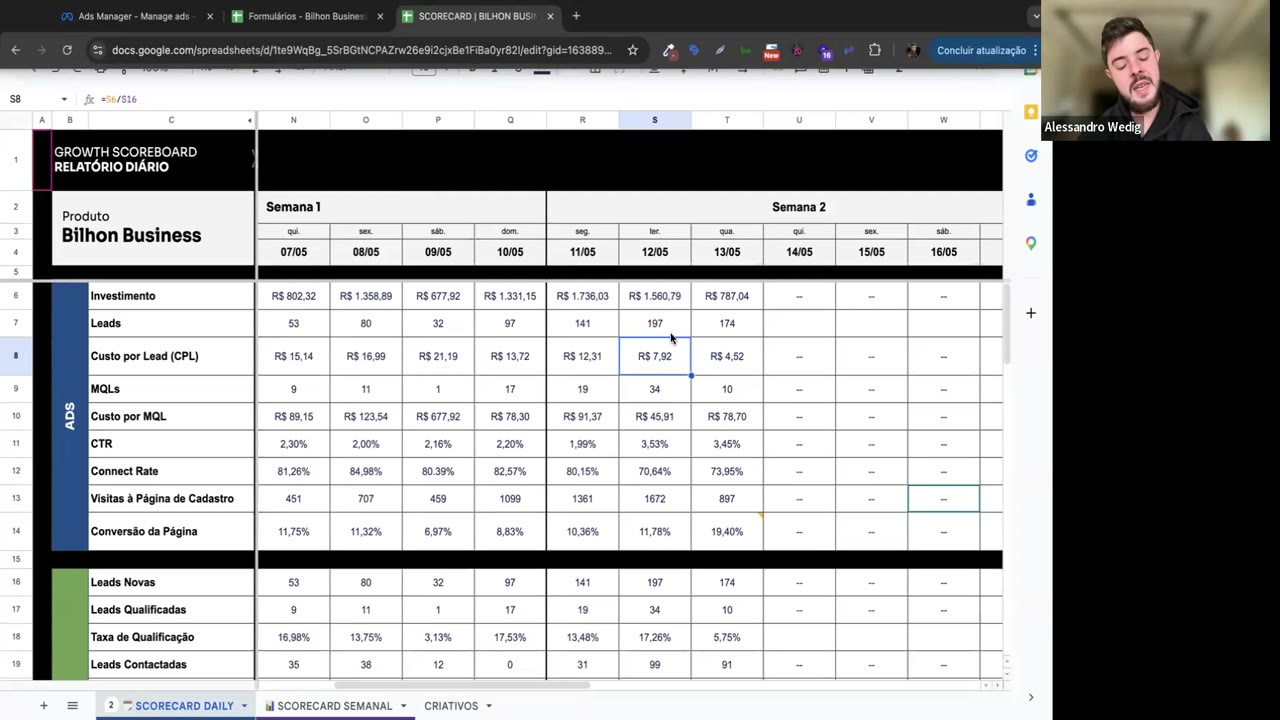Go back using the browser back arrow
This screenshot has height=720, width=1280.
(x=16, y=50)
